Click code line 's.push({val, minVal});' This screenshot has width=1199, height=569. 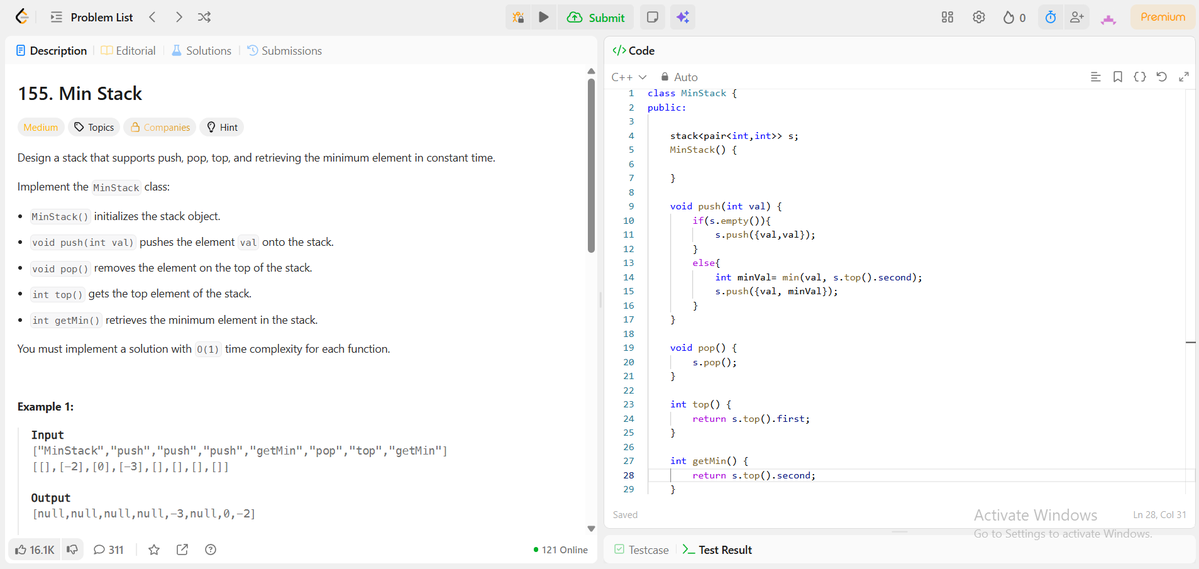tap(777, 291)
